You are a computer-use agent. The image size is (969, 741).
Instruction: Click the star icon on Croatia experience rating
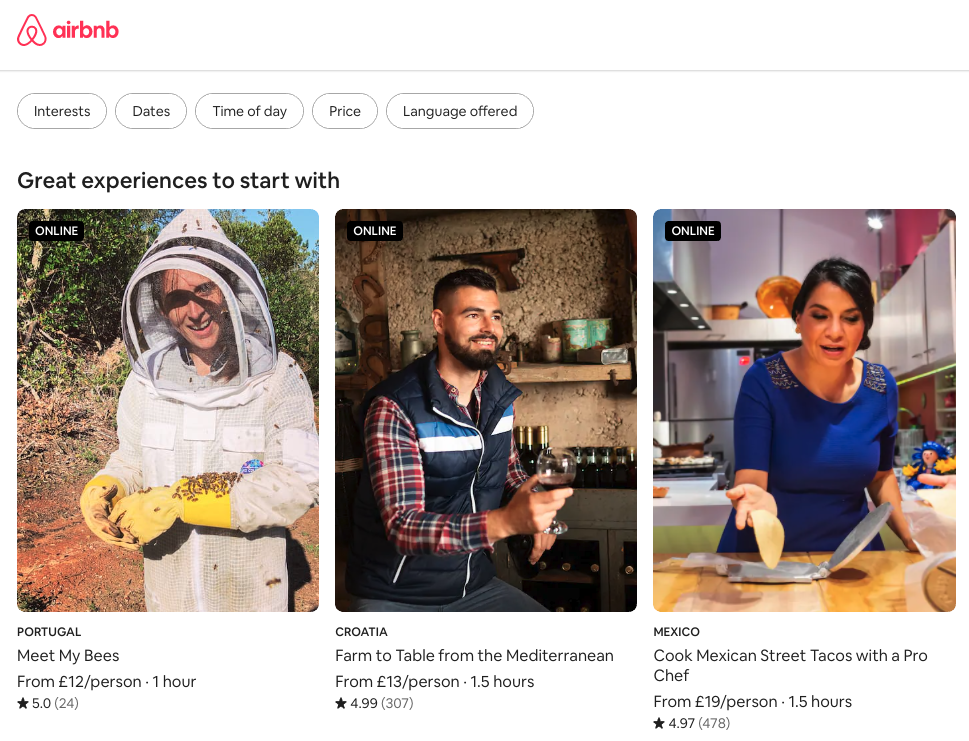tap(339, 703)
